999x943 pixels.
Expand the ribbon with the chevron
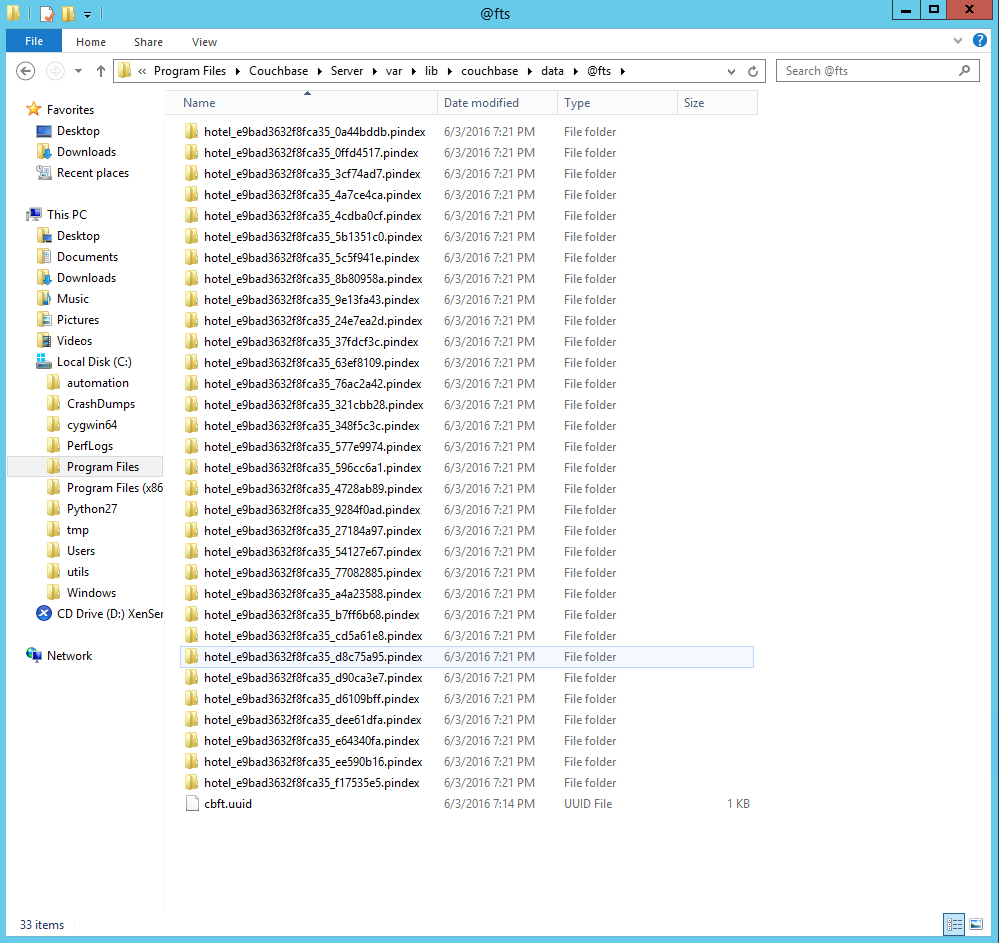click(x=961, y=42)
